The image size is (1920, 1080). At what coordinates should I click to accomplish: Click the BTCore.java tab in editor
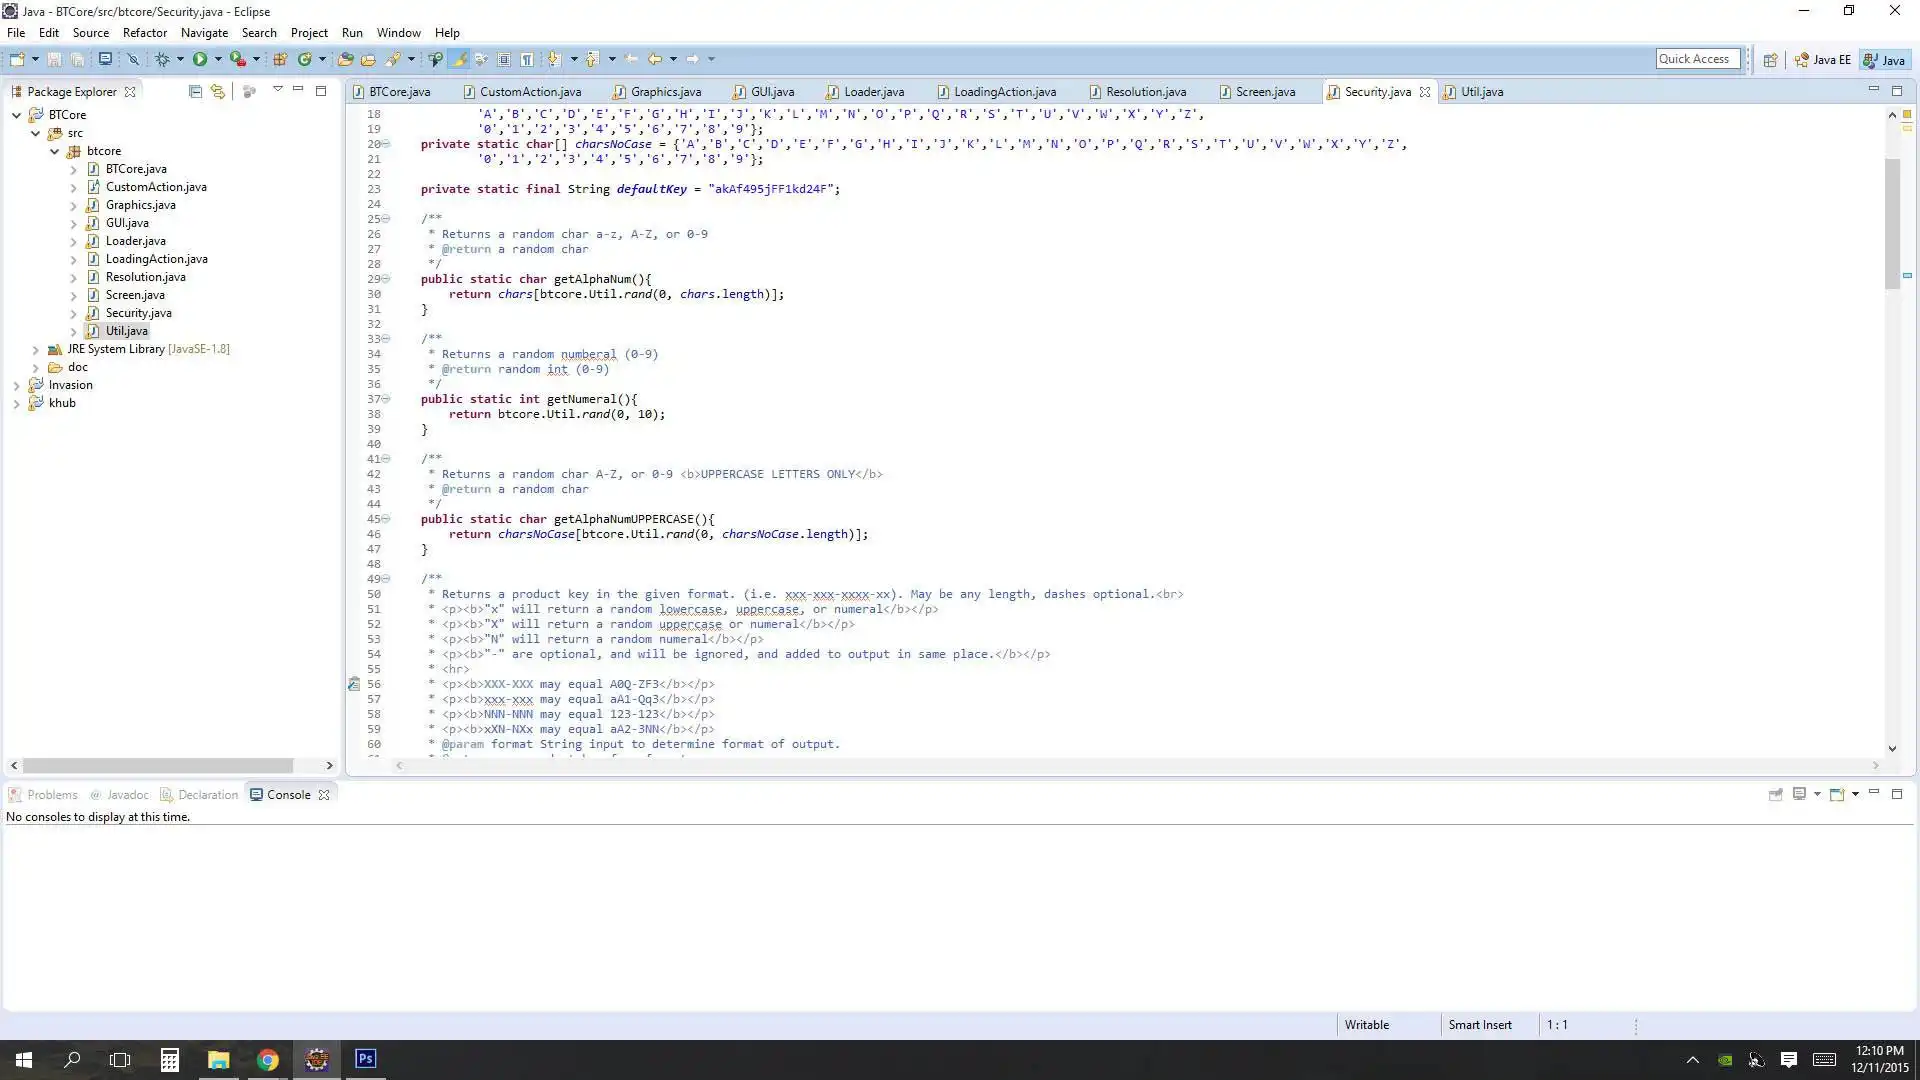click(x=400, y=91)
